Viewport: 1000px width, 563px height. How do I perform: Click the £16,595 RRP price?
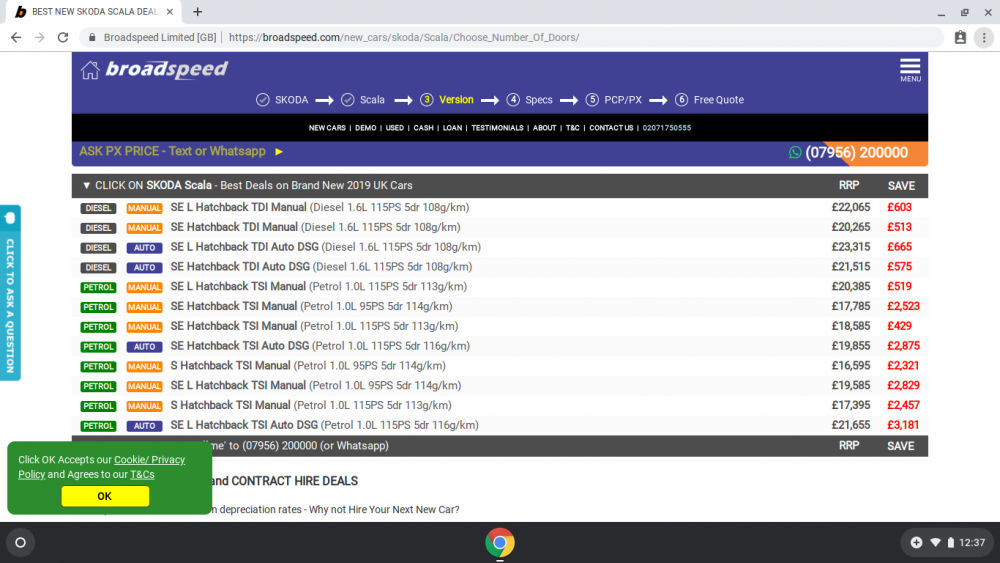pos(850,366)
